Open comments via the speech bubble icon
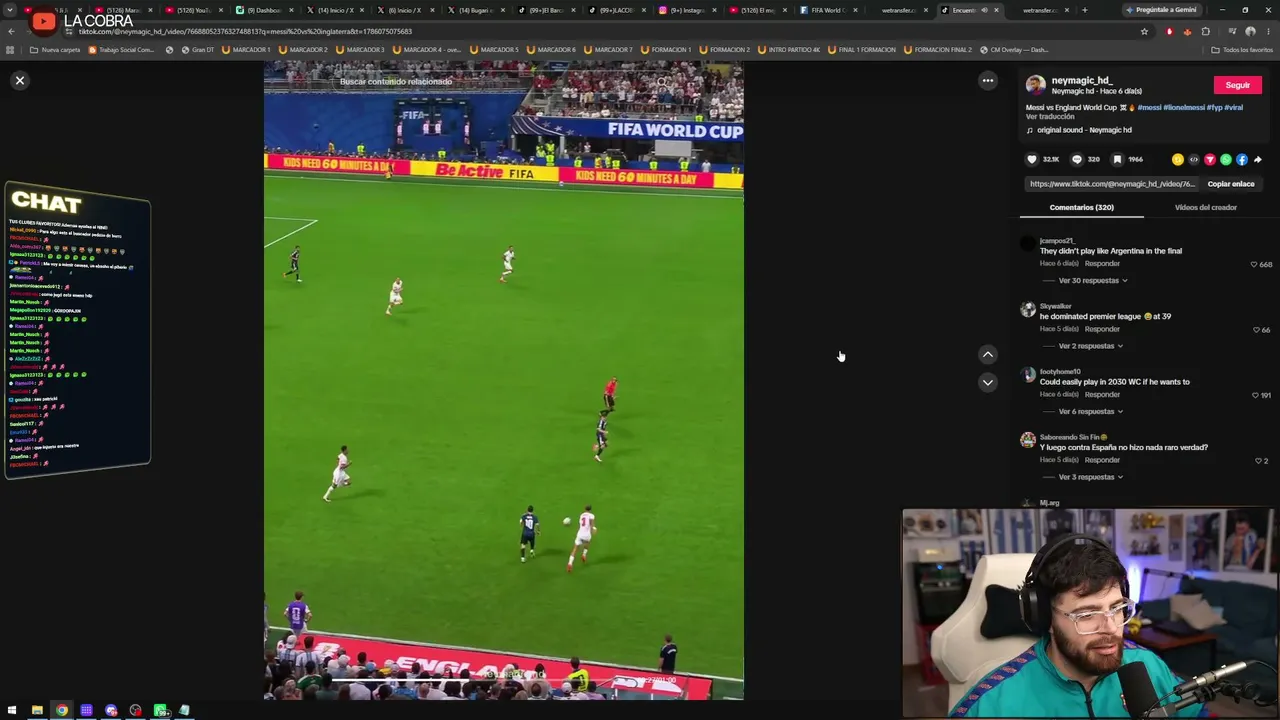1280x720 pixels. (x=1077, y=159)
